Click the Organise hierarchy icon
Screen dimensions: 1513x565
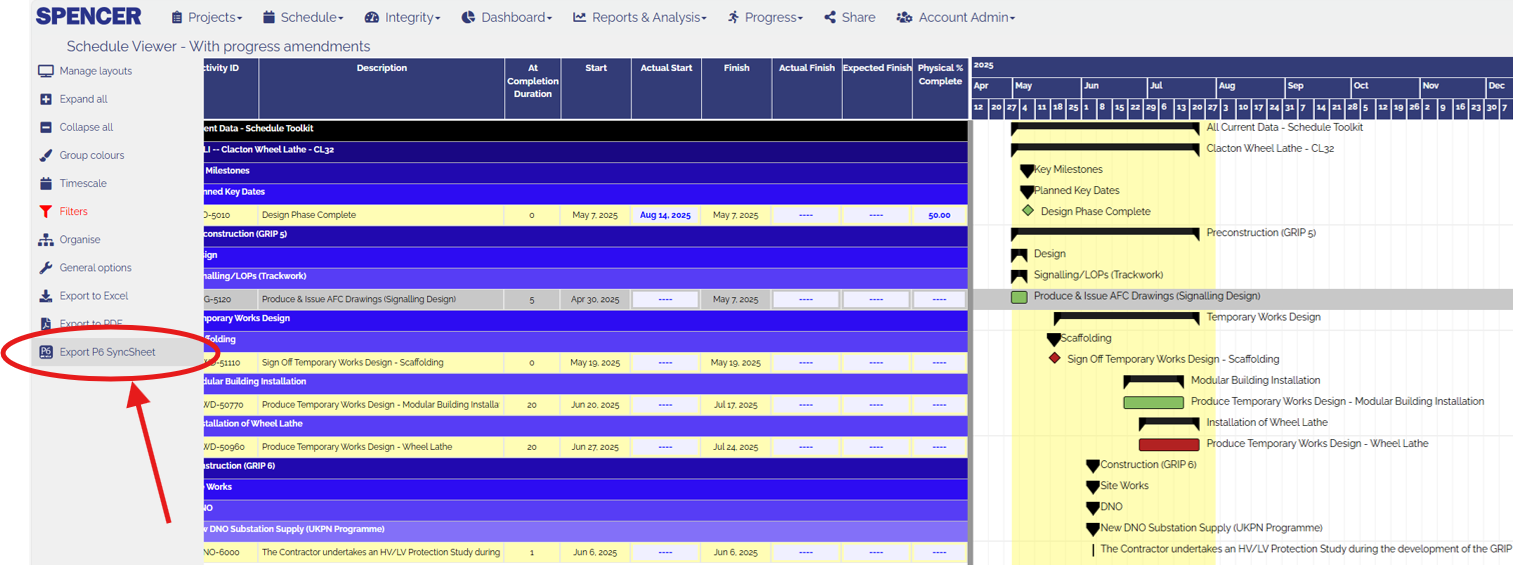[x=45, y=240]
